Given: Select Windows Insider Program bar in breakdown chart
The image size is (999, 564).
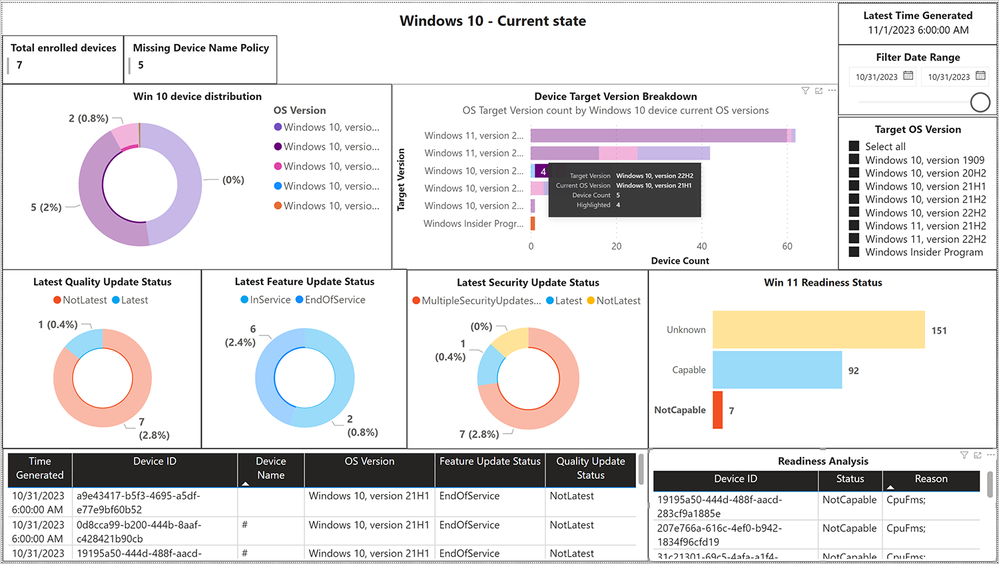Looking at the screenshot, I should [x=533, y=224].
